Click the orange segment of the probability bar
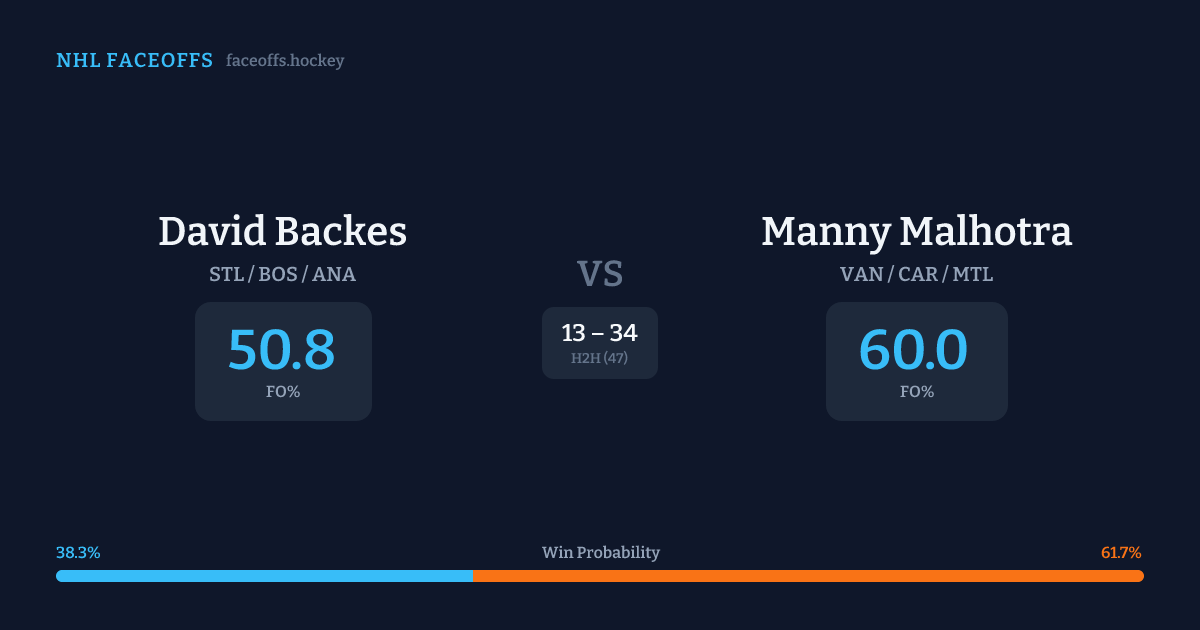The width and height of the screenshot is (1200, 630). (808, 576)
